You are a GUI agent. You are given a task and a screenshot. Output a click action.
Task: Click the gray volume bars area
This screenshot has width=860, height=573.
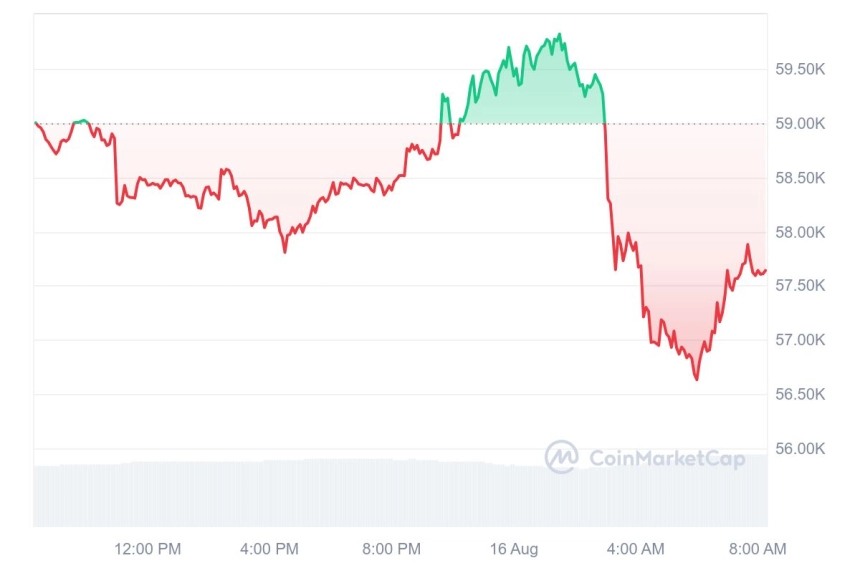[x=400, y=492]
